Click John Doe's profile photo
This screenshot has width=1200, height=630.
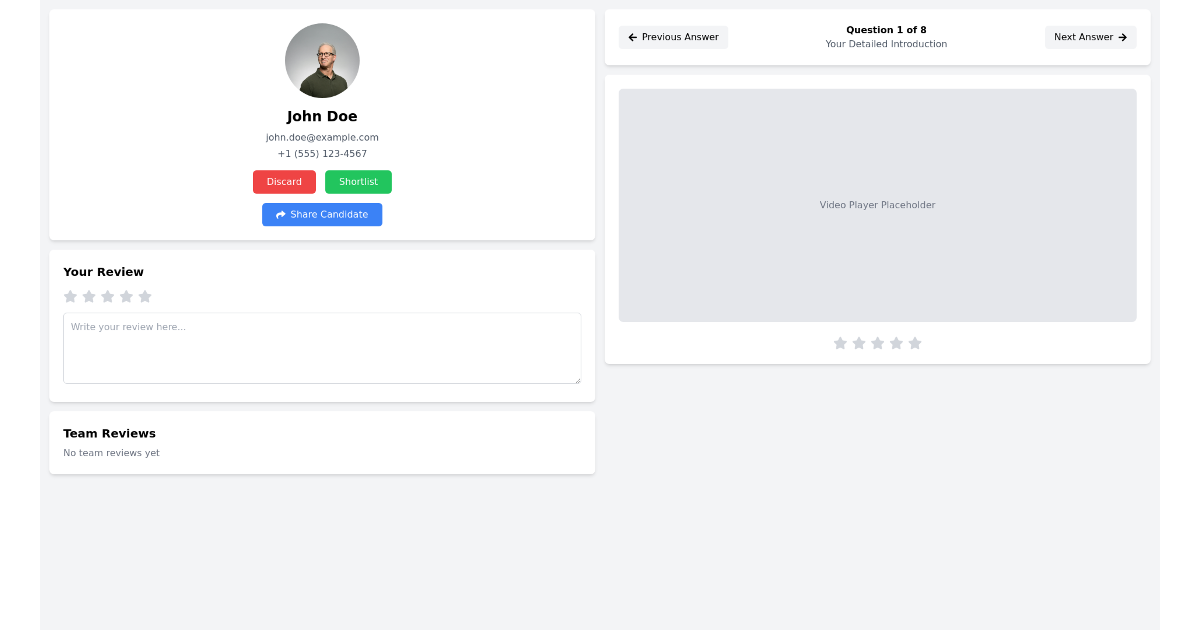[322, 60]
